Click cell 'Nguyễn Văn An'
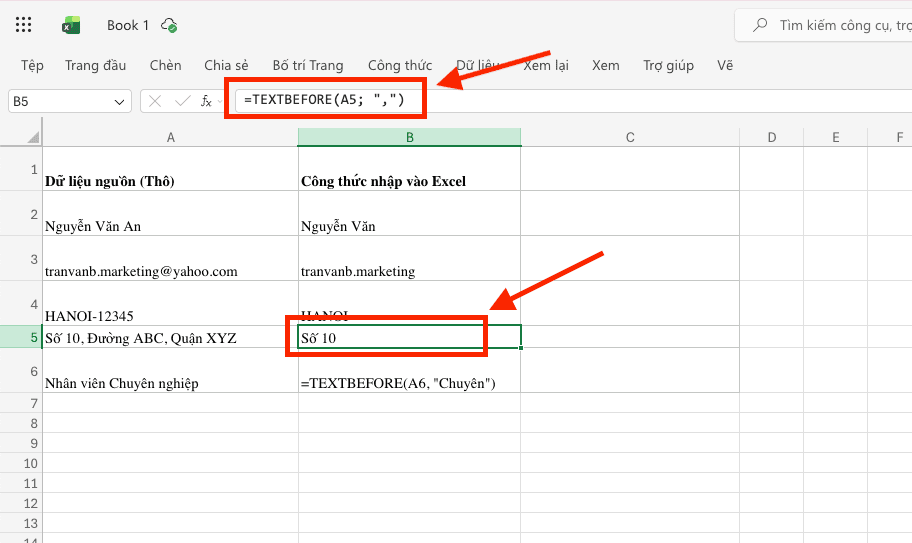 [x=170, y=214]
